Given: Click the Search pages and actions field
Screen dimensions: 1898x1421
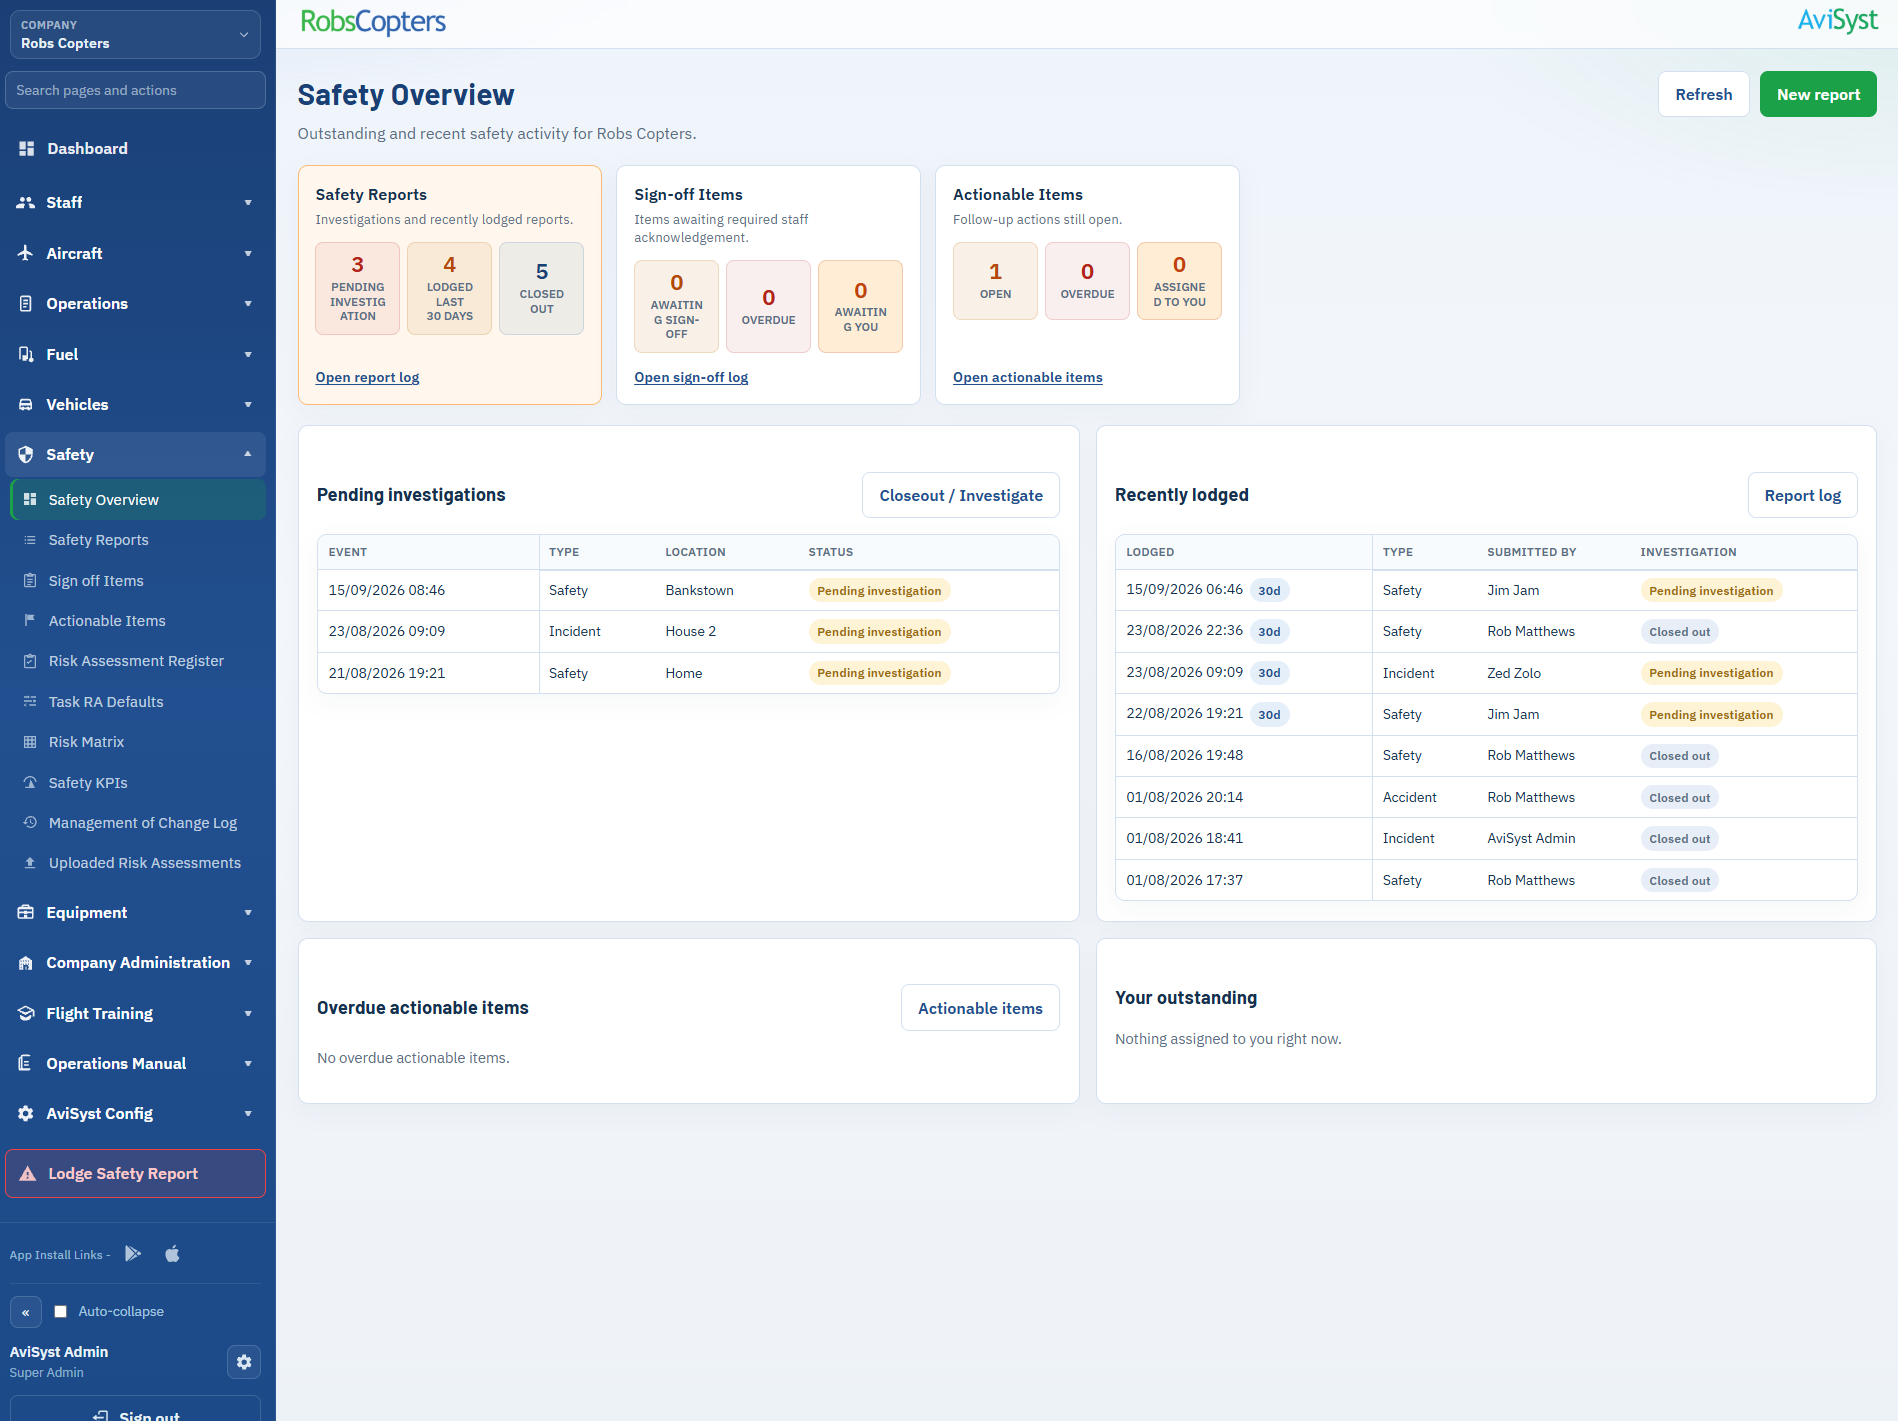Looking at the screenshot, I should [x=135, y=90].
